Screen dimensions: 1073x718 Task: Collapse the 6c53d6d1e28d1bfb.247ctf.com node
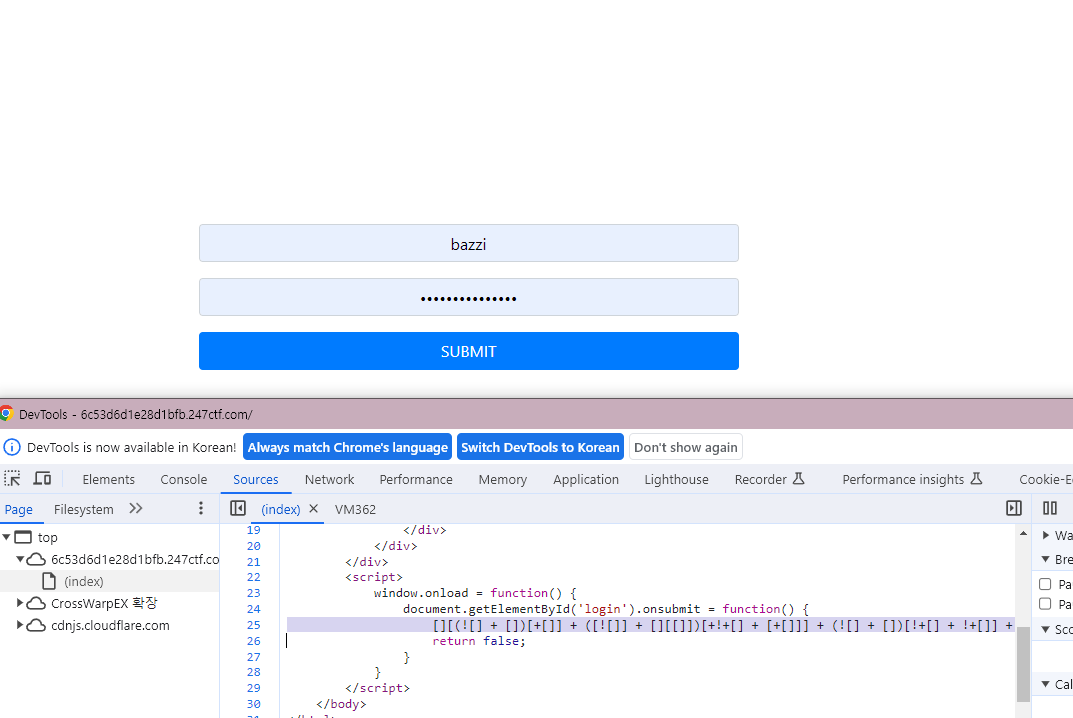click(x=20, y=559)
